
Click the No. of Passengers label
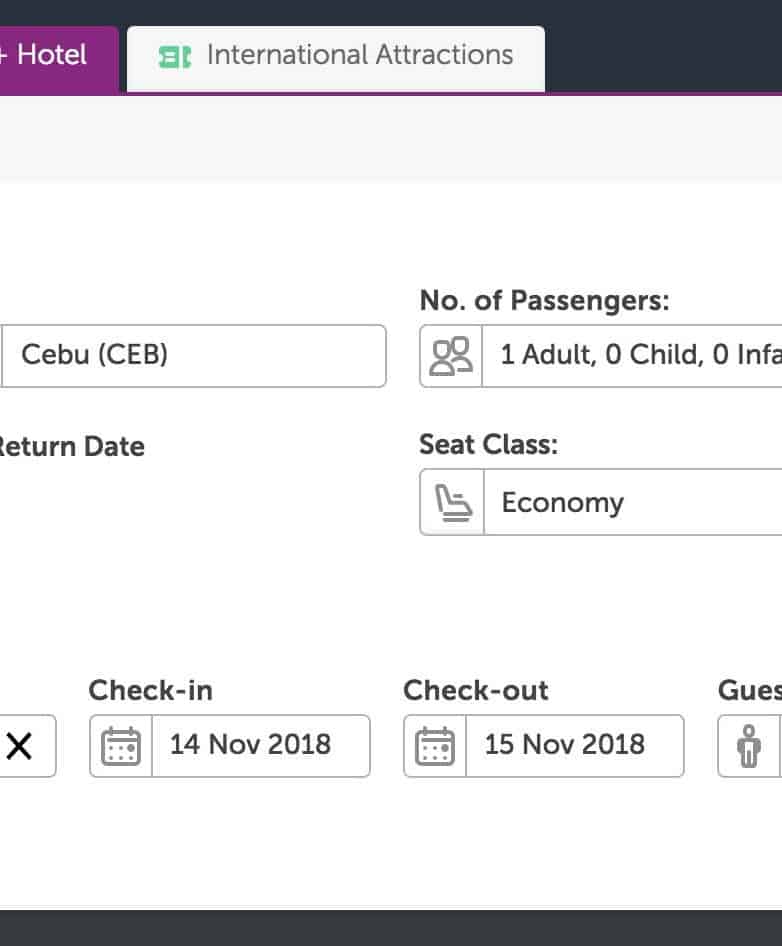point(544,300)
